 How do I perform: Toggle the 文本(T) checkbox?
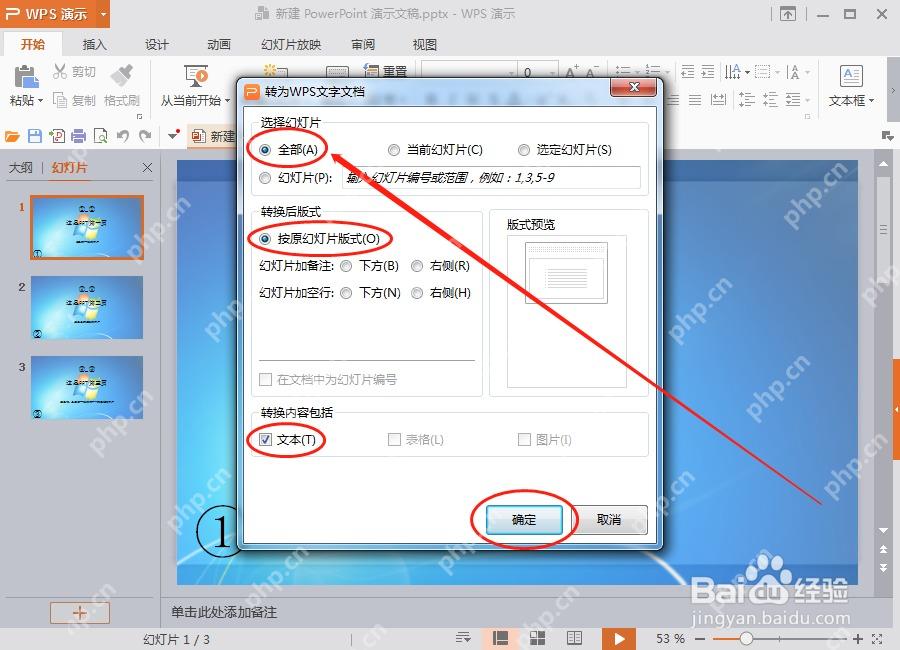click(265, 440)
